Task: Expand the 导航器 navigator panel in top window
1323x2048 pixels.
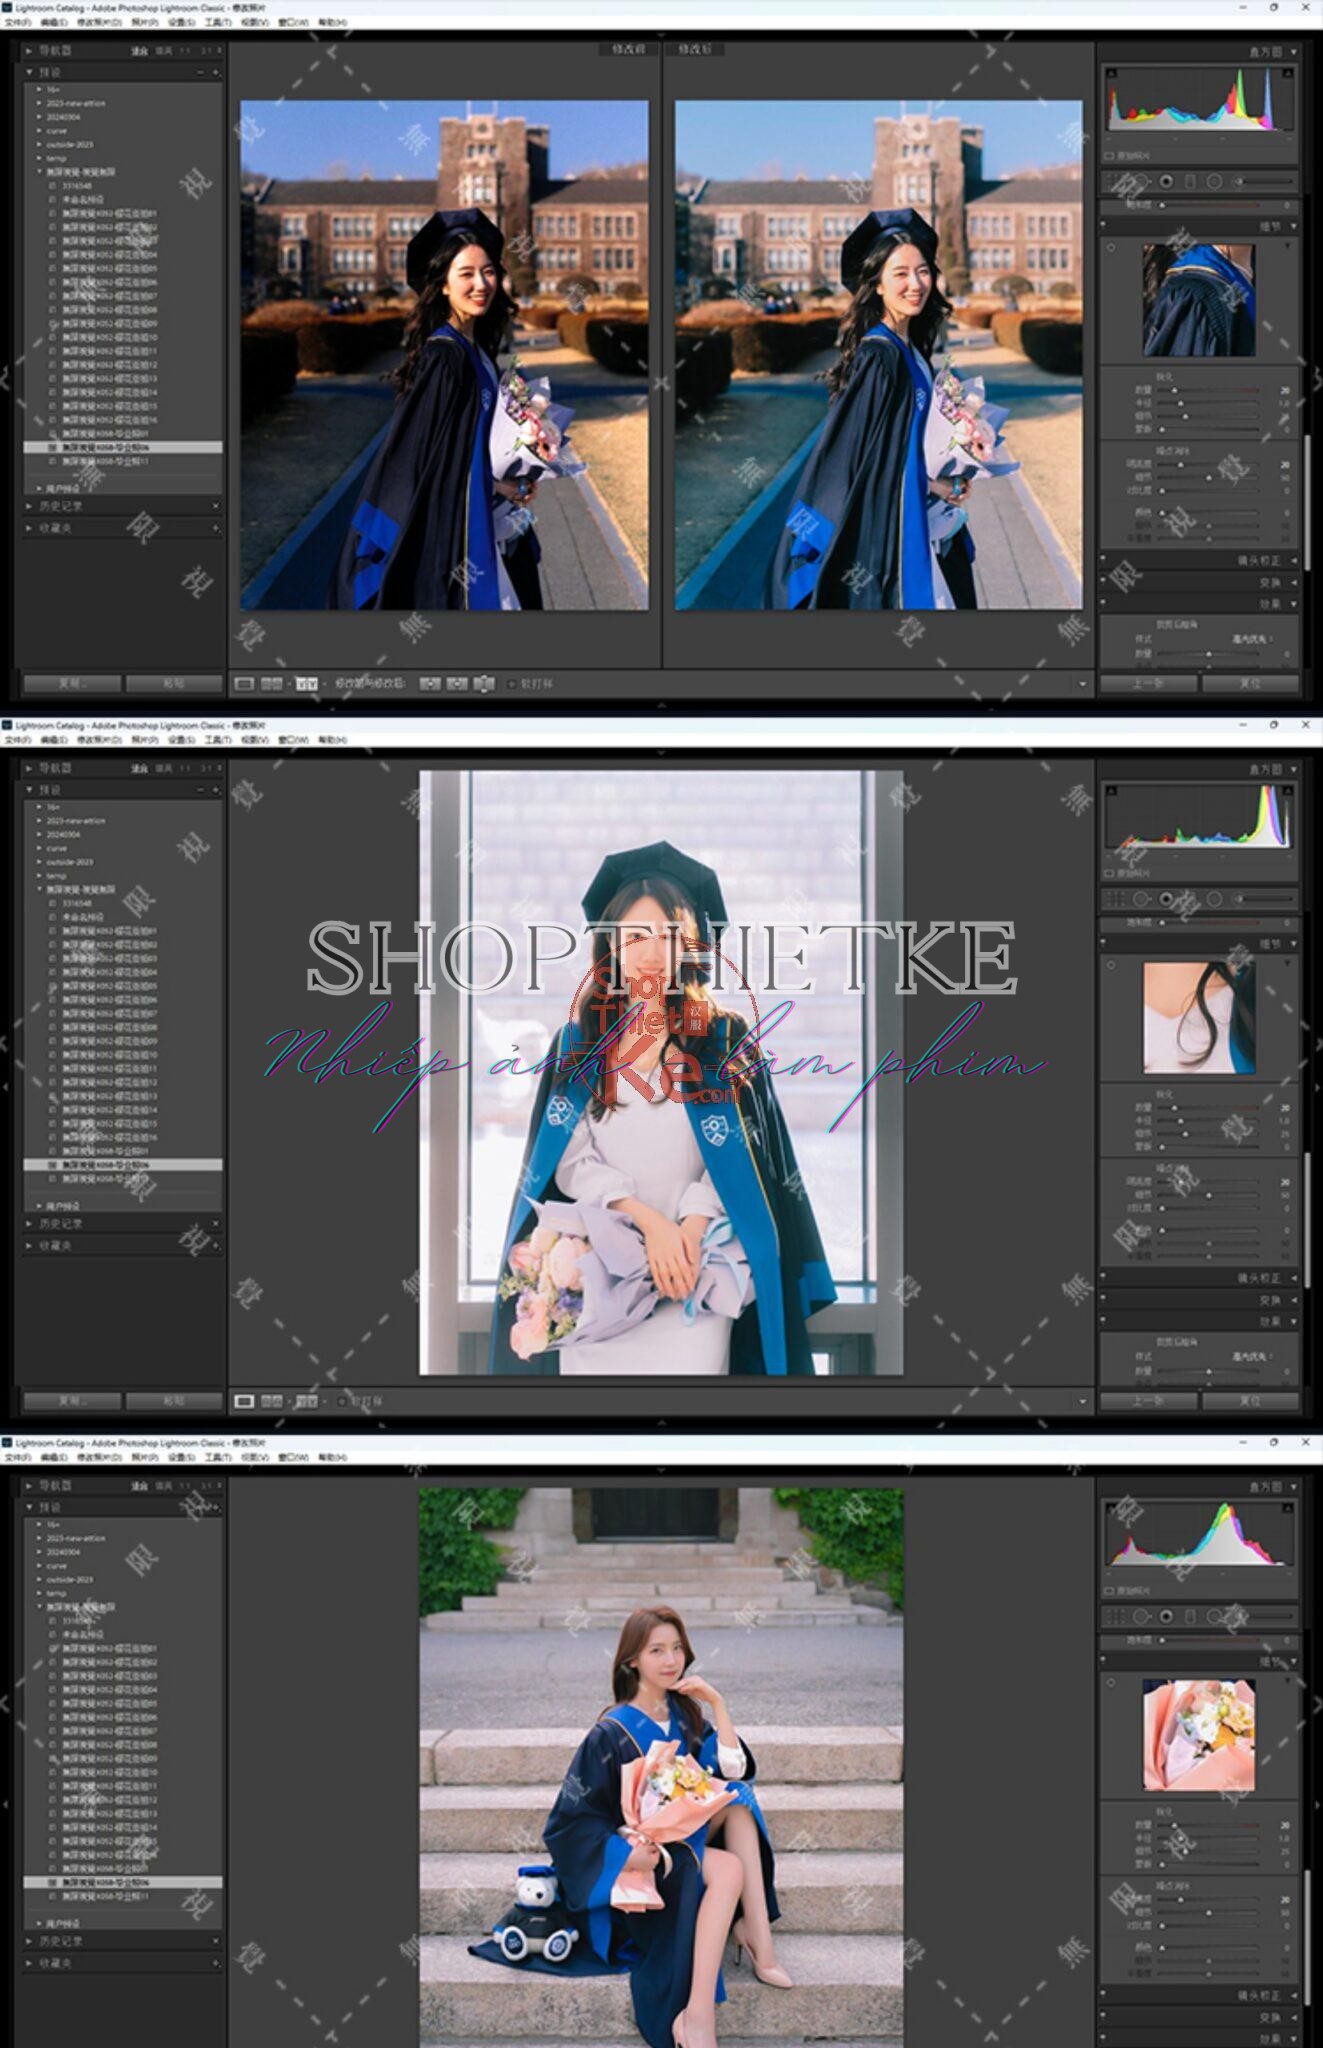Action: 29,50
